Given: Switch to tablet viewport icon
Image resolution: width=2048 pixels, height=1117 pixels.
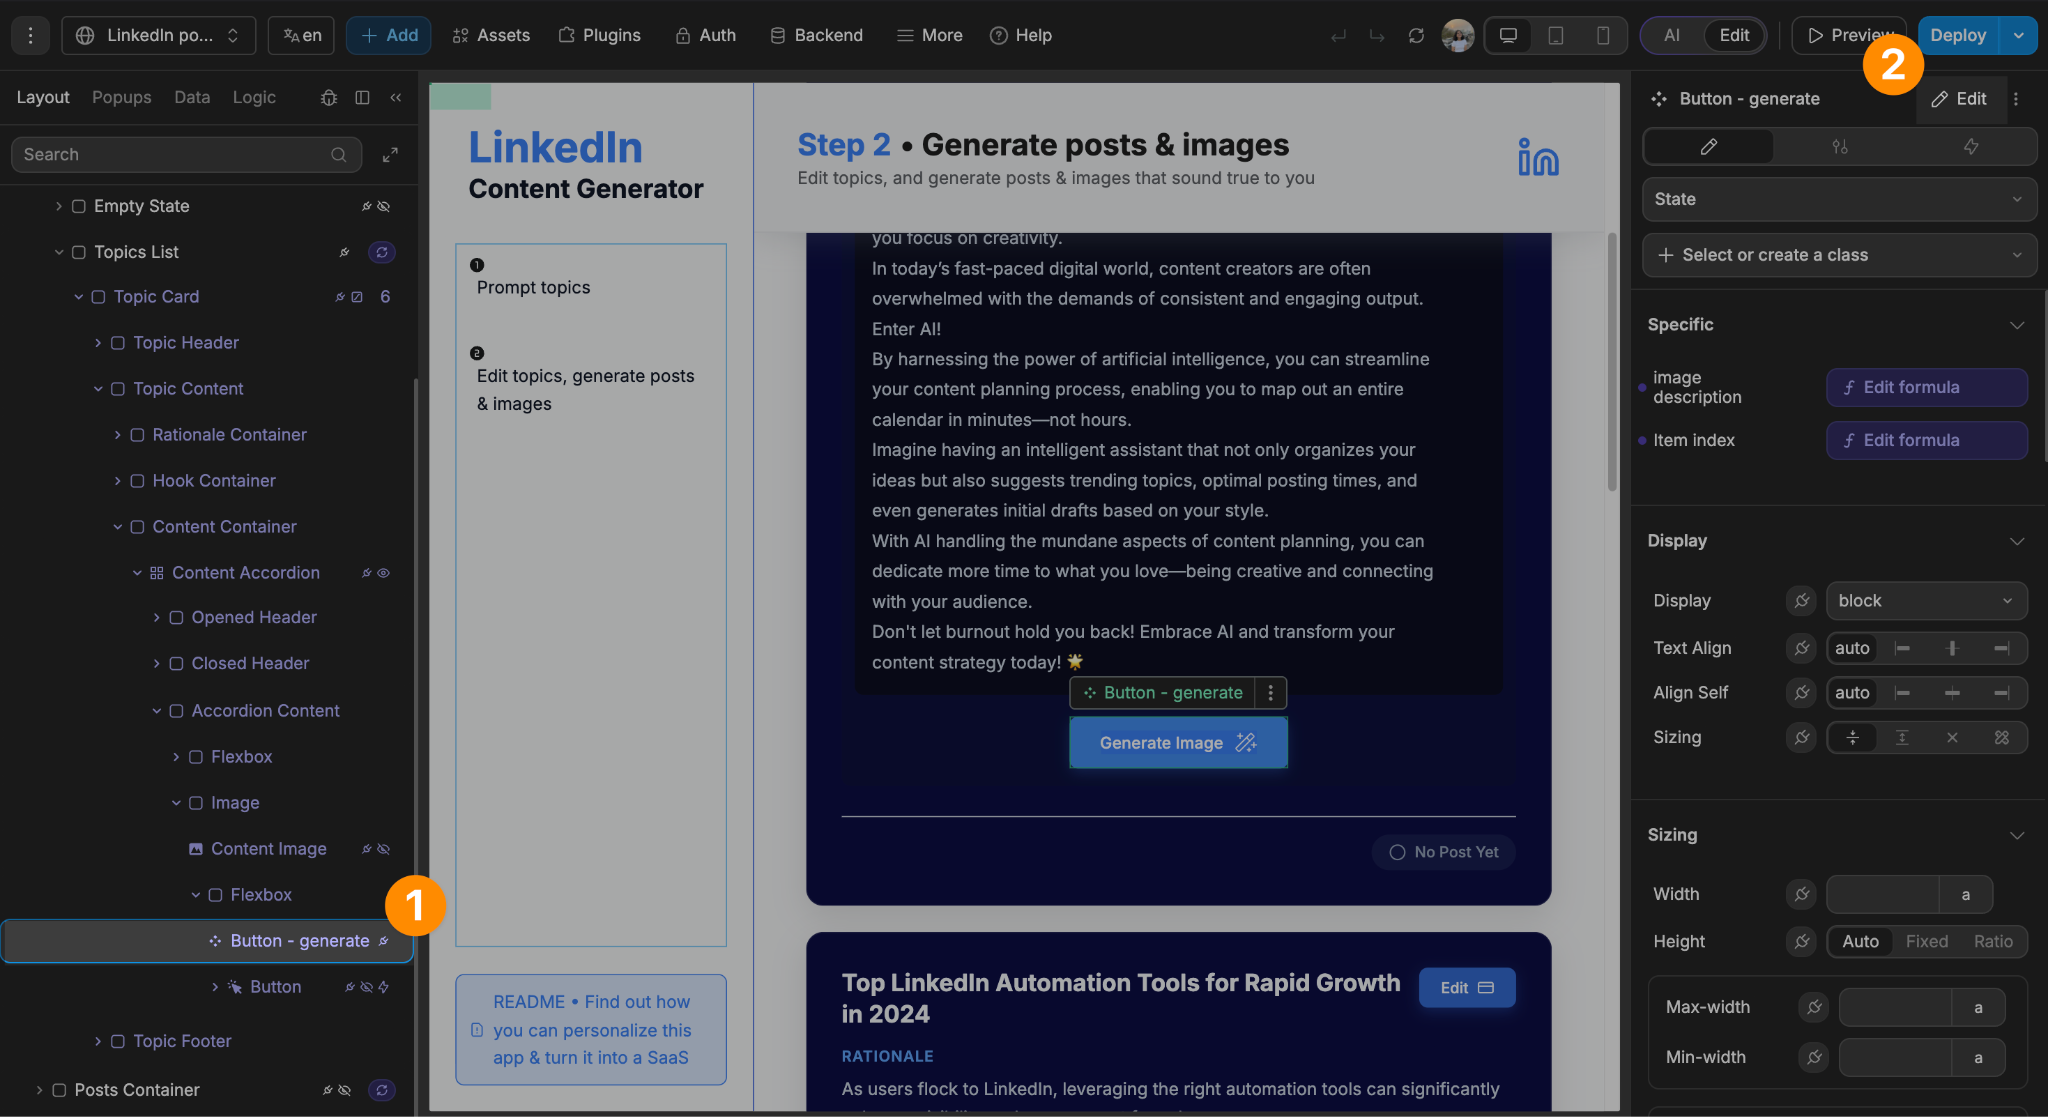Looking at the screenshot, I should (1556, 35).
